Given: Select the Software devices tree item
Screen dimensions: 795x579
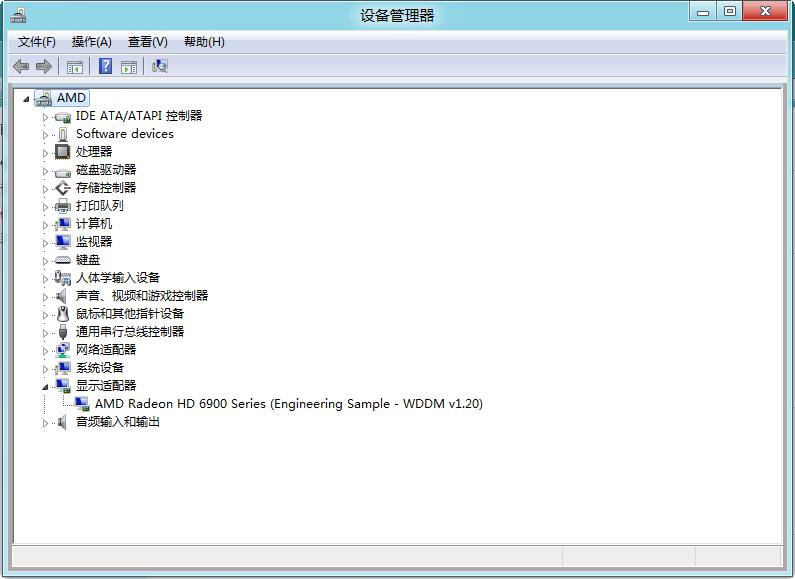Looking at the screenshot, I should (x=124, y=134).
